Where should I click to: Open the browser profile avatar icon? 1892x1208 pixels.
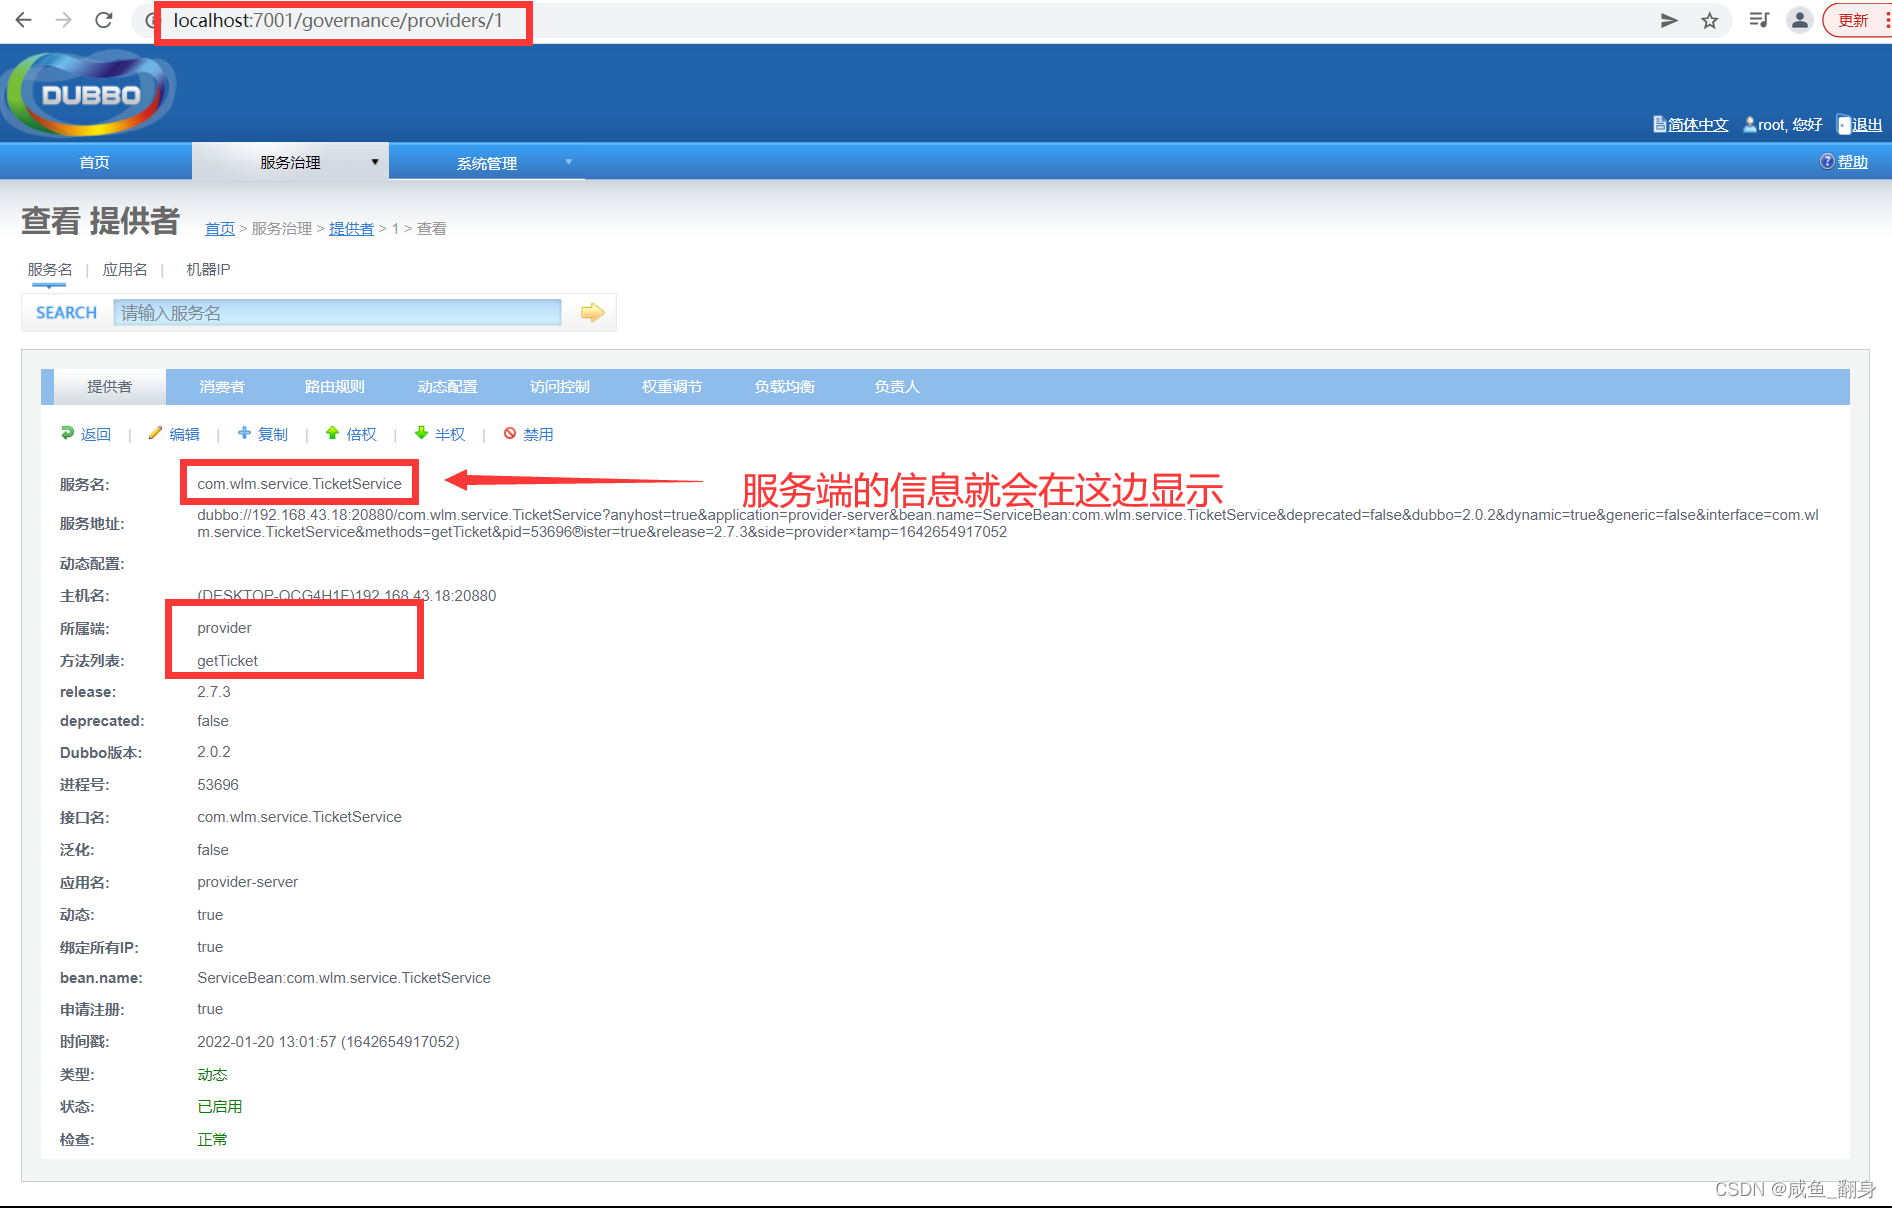pos(1799,20)
